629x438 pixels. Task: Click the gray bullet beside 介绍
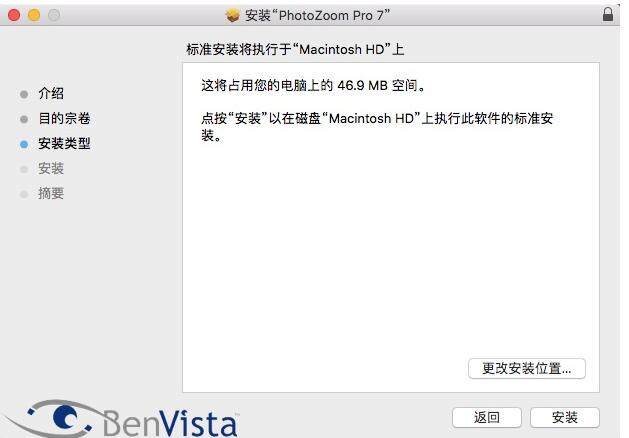24,94
